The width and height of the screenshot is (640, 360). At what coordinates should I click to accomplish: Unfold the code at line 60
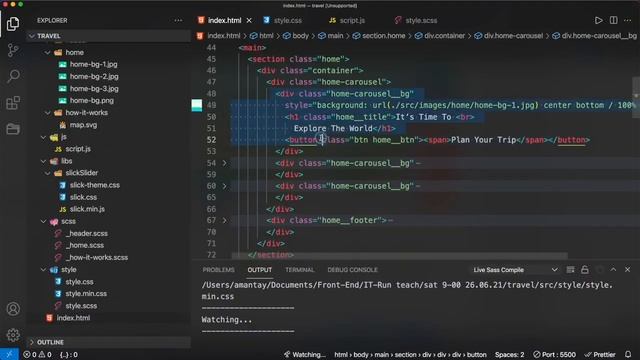pos(224,186)
